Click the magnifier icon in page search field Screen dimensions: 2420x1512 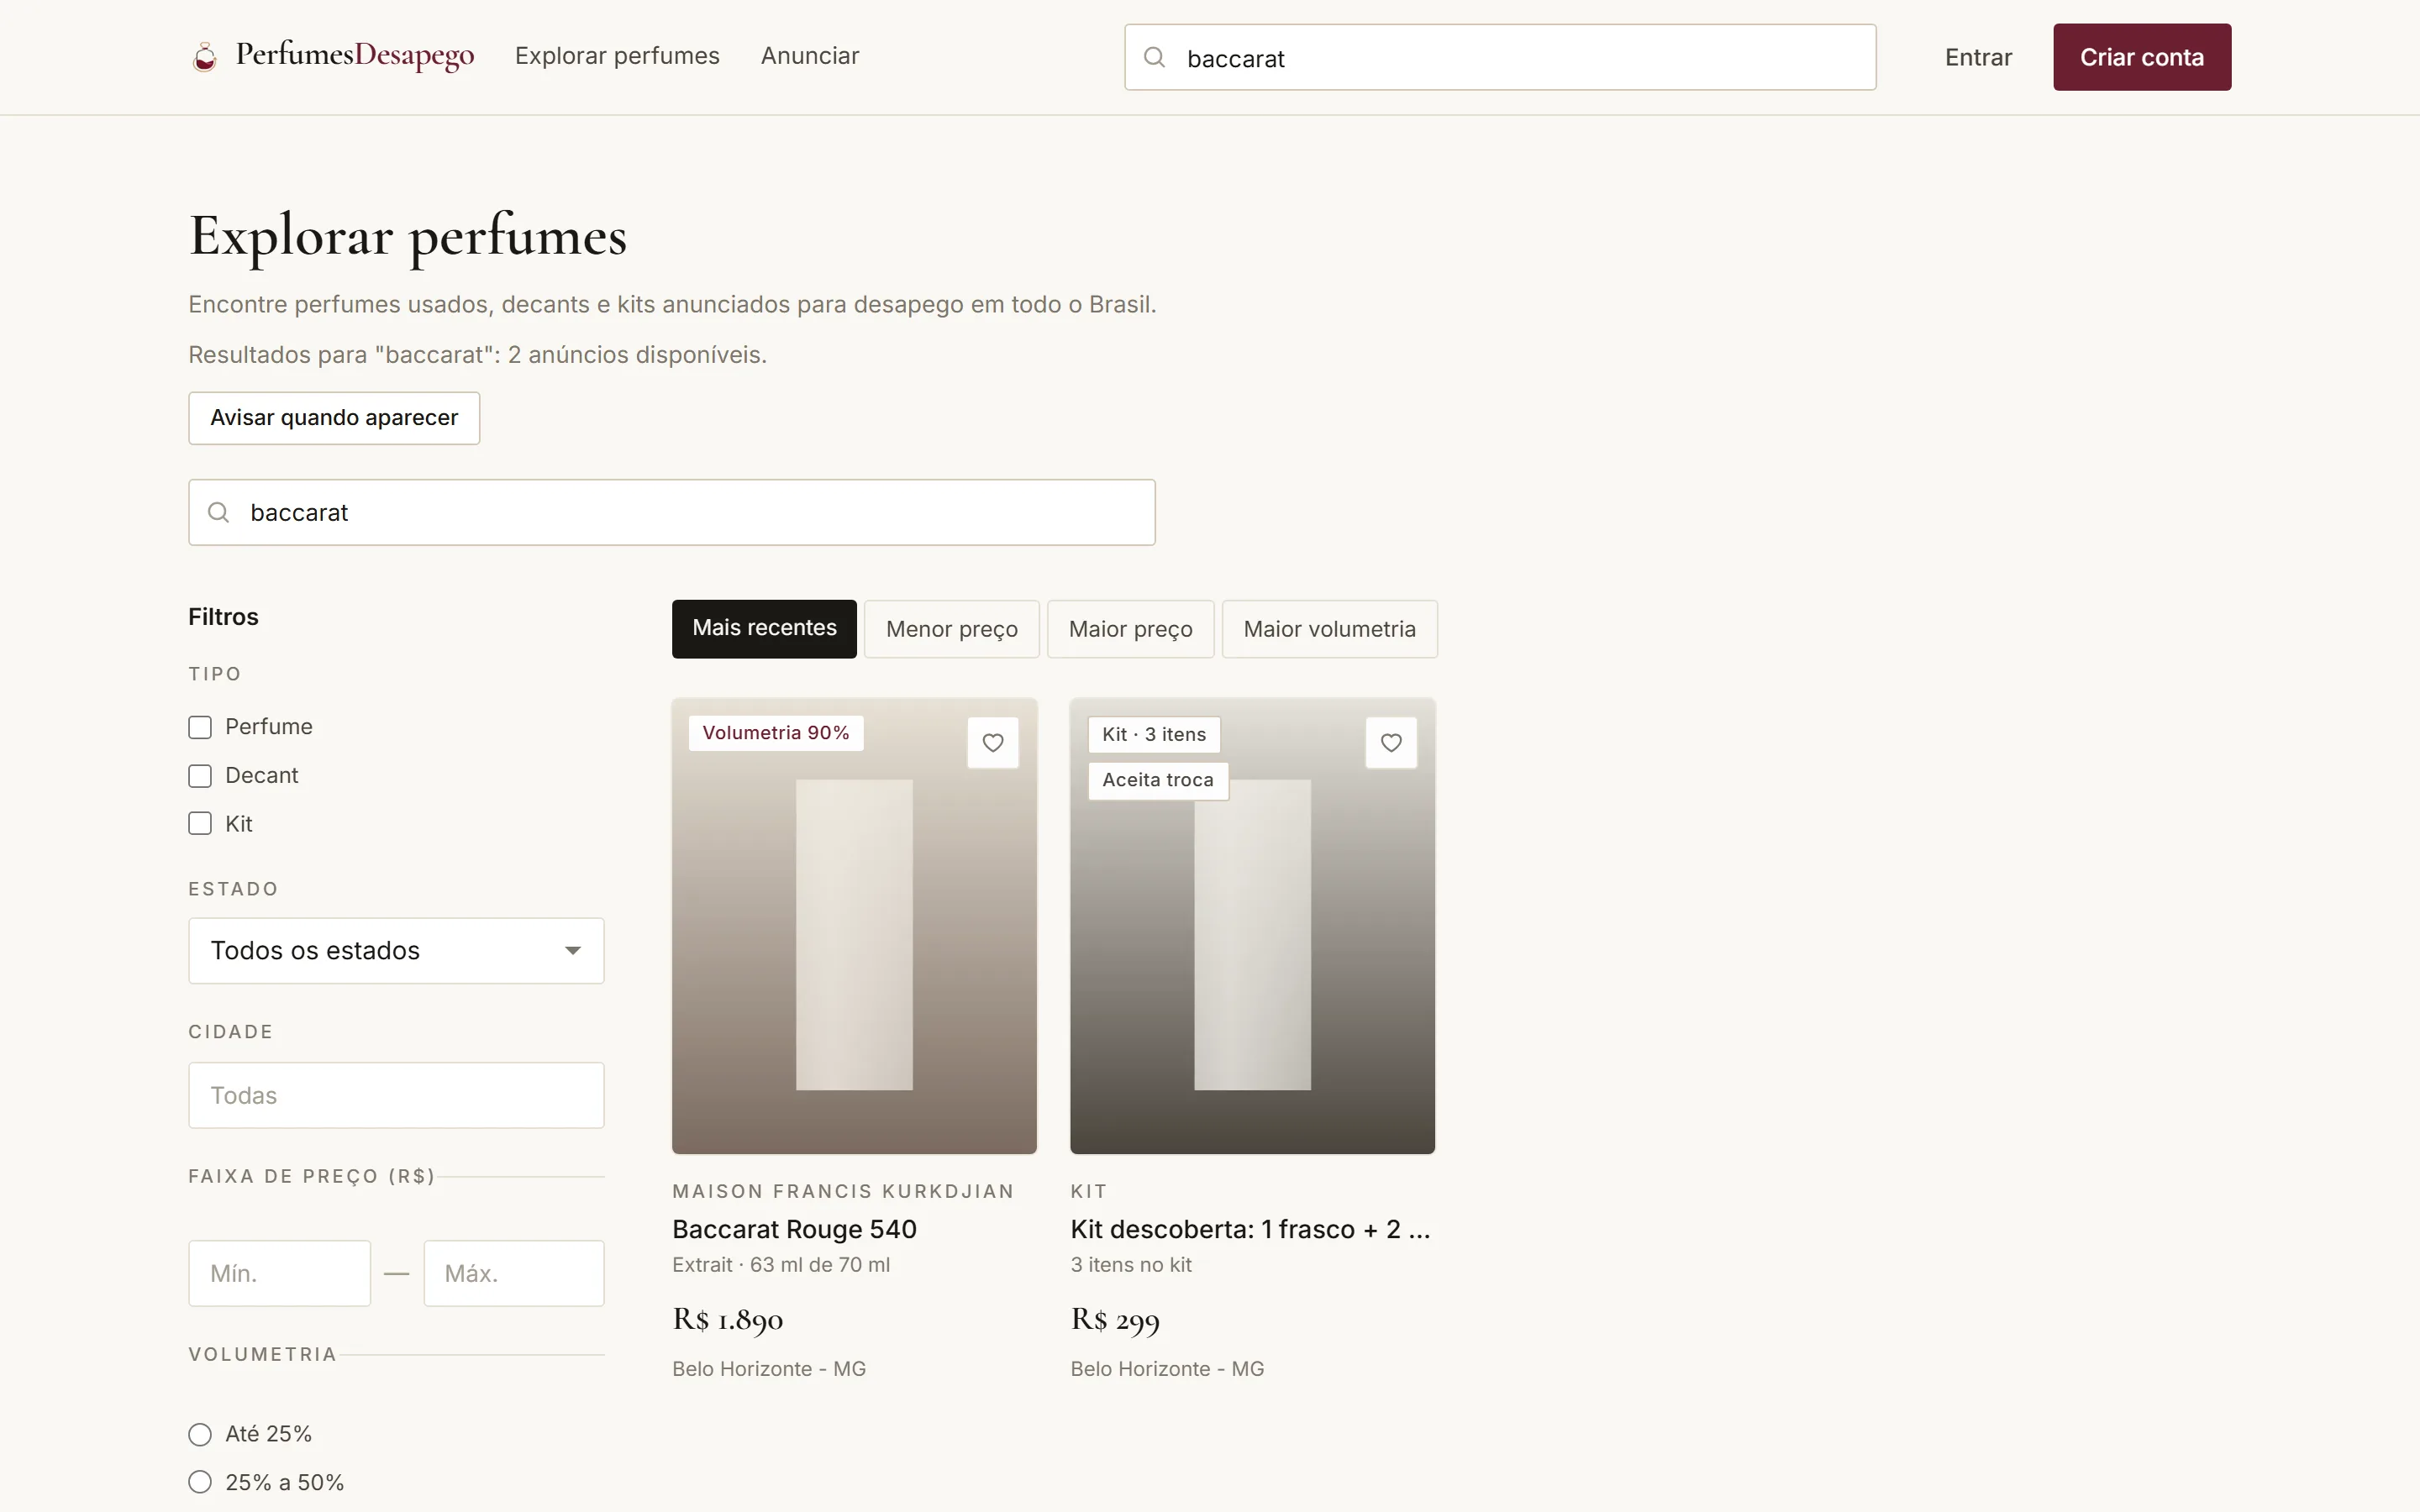tap(218, 512)
